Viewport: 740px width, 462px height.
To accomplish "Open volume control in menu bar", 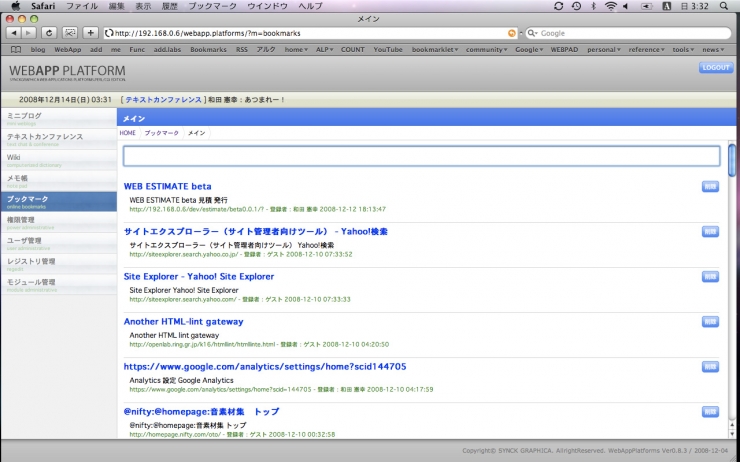I will (626, 6).
